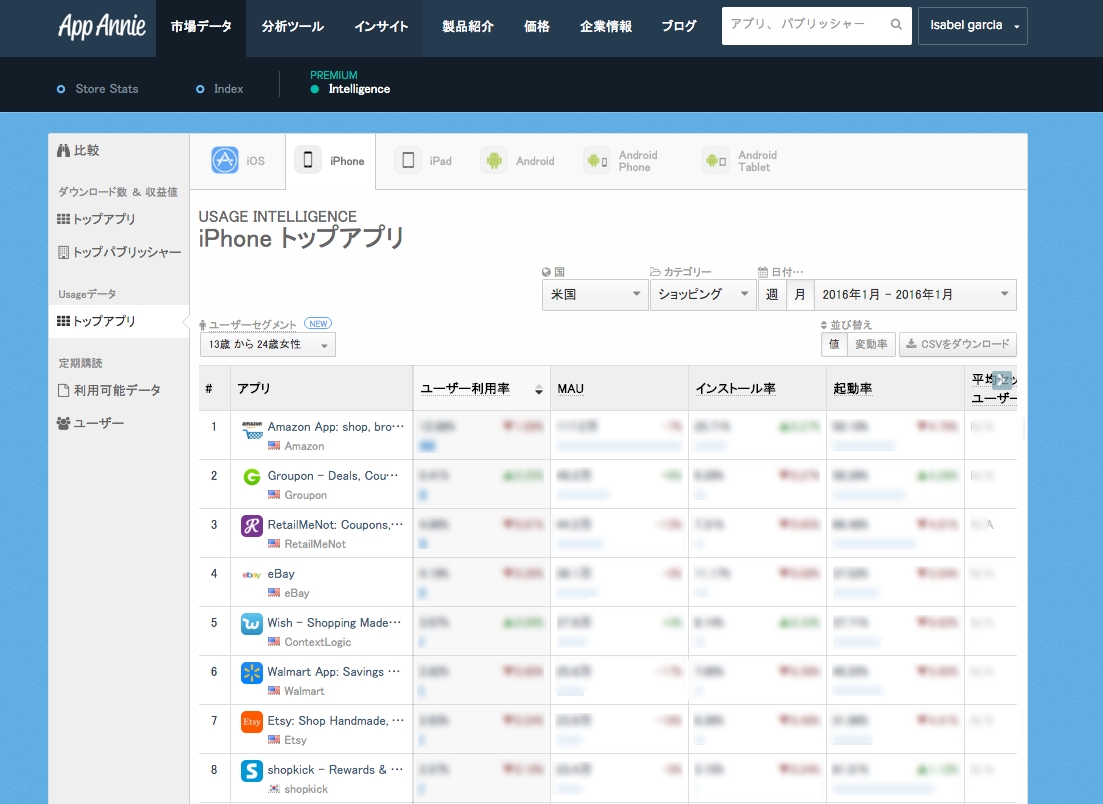1103x804 pixels.
Task: Switch to weekly (週) view
Action: [772, 295]
